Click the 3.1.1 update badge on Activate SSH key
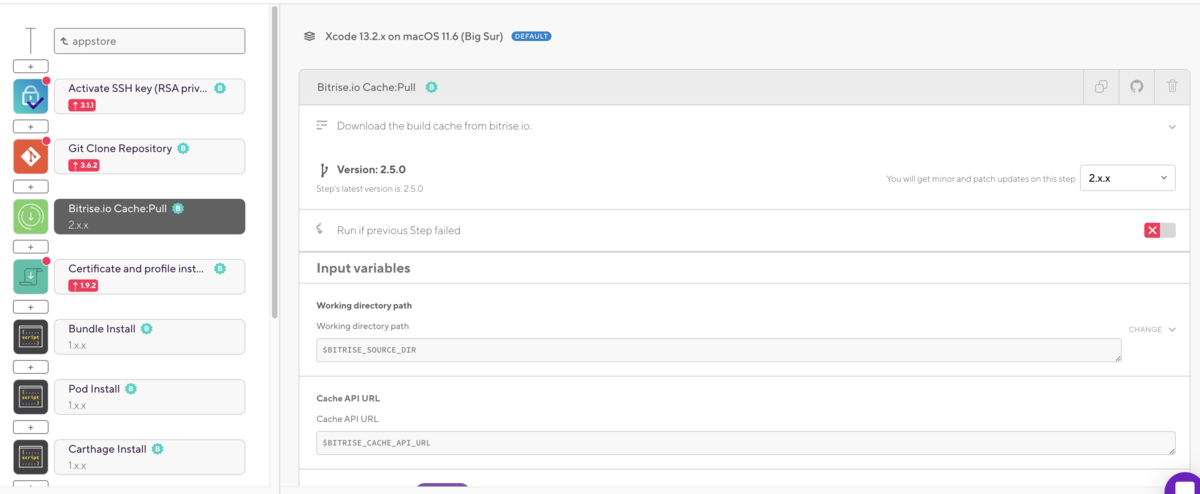Image resolution: width=1200 pixels, height=494 pixels. [82, 105]
